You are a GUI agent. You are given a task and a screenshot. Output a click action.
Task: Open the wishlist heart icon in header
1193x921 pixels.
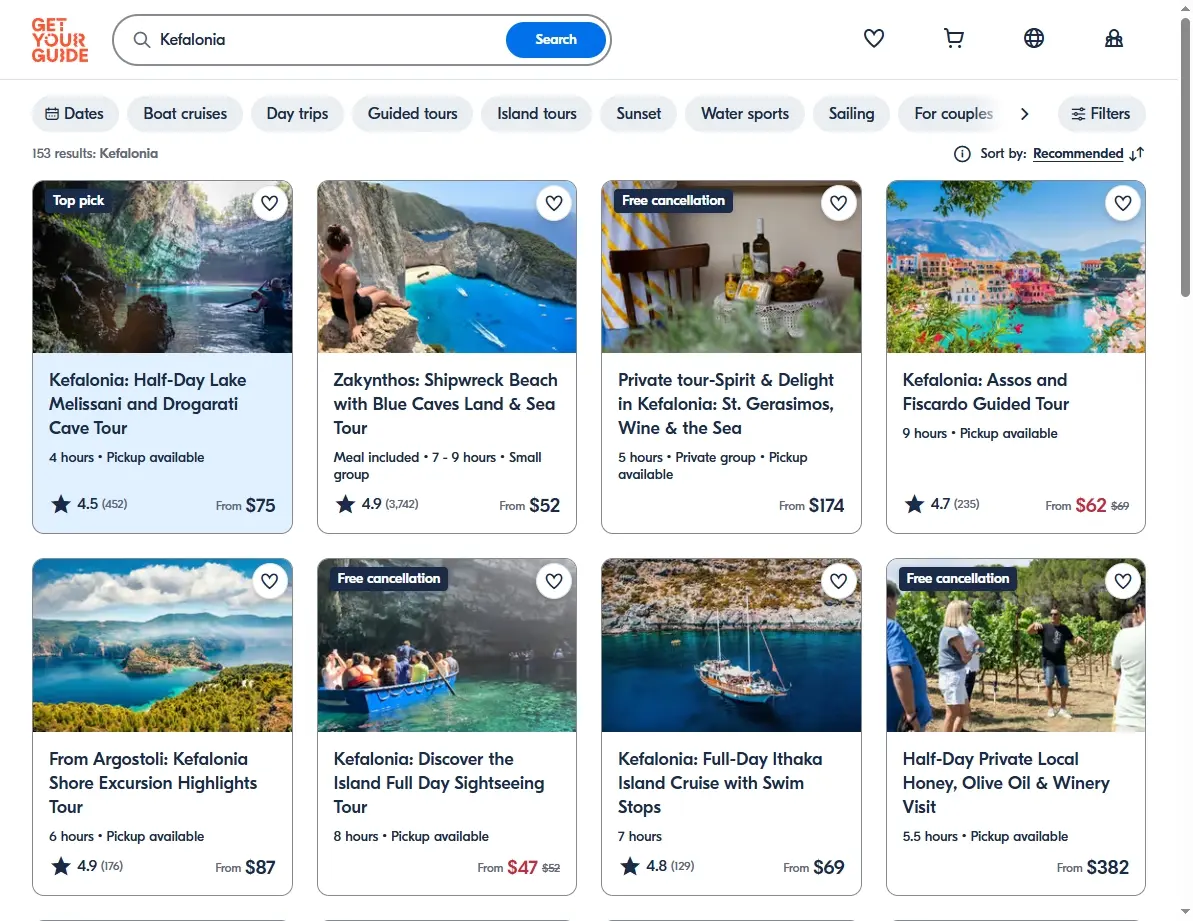point(873,38)
